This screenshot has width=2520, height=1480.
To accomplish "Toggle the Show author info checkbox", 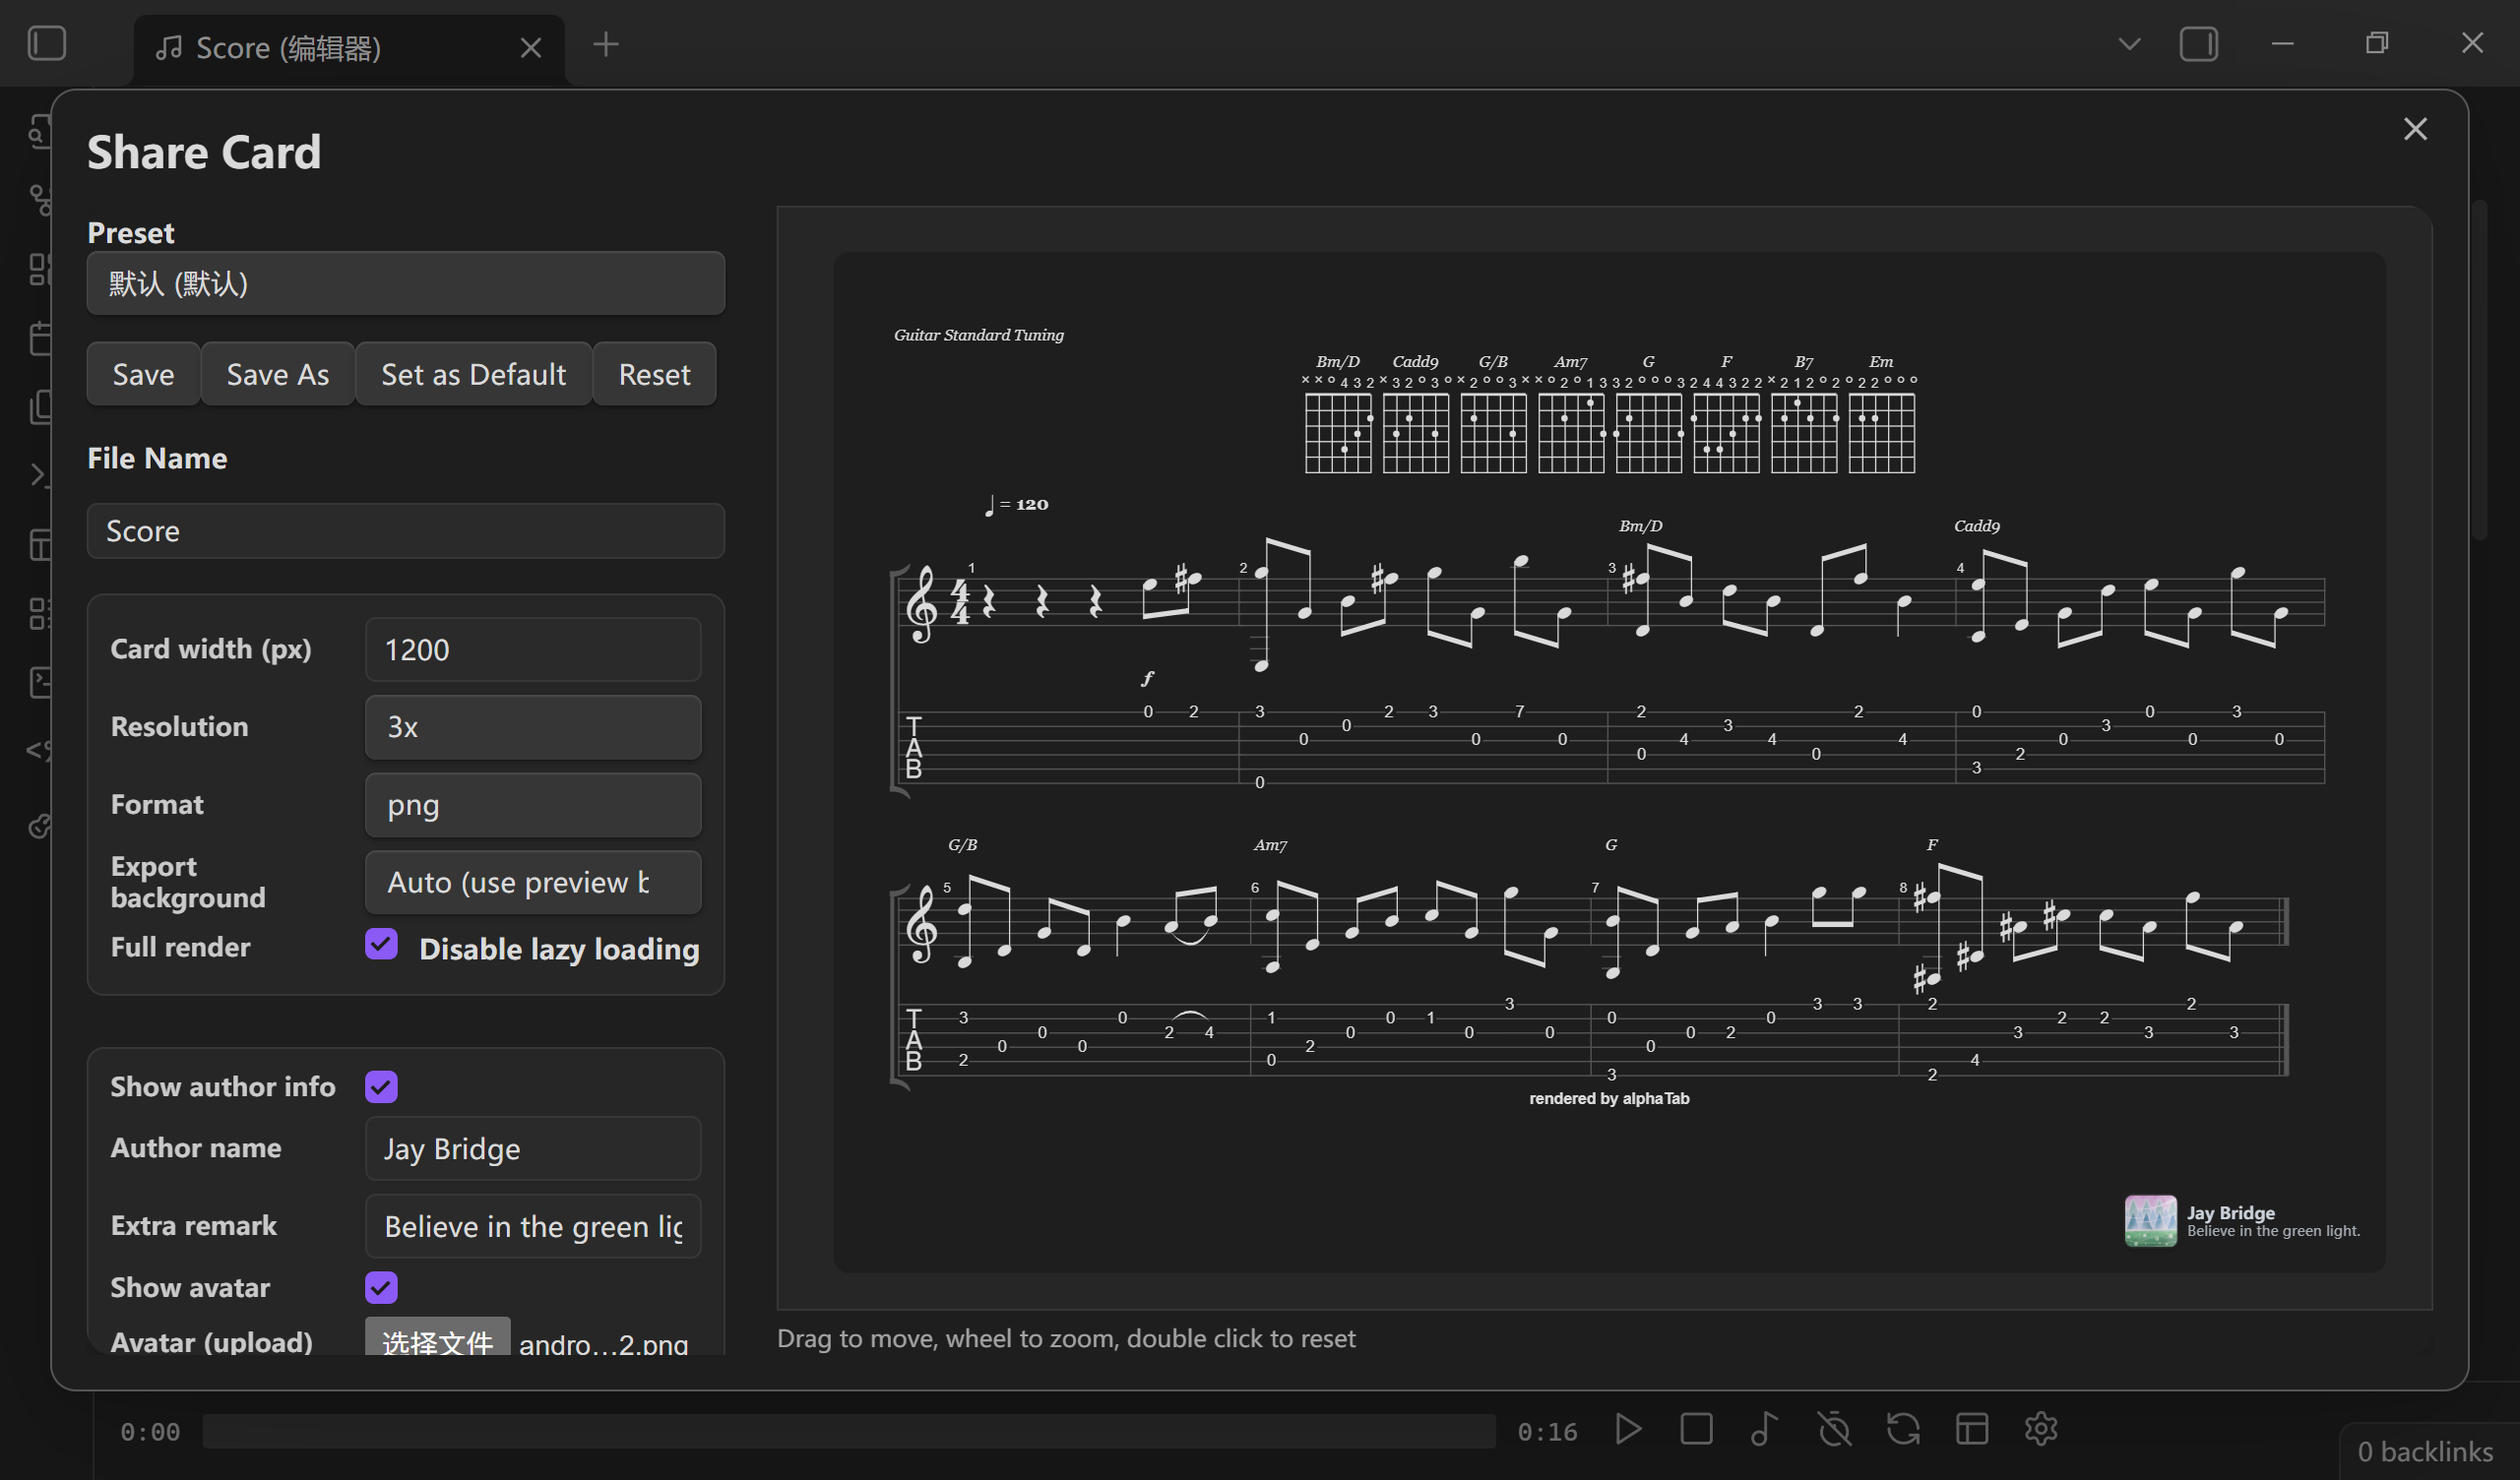I will tap(381, 1087).
